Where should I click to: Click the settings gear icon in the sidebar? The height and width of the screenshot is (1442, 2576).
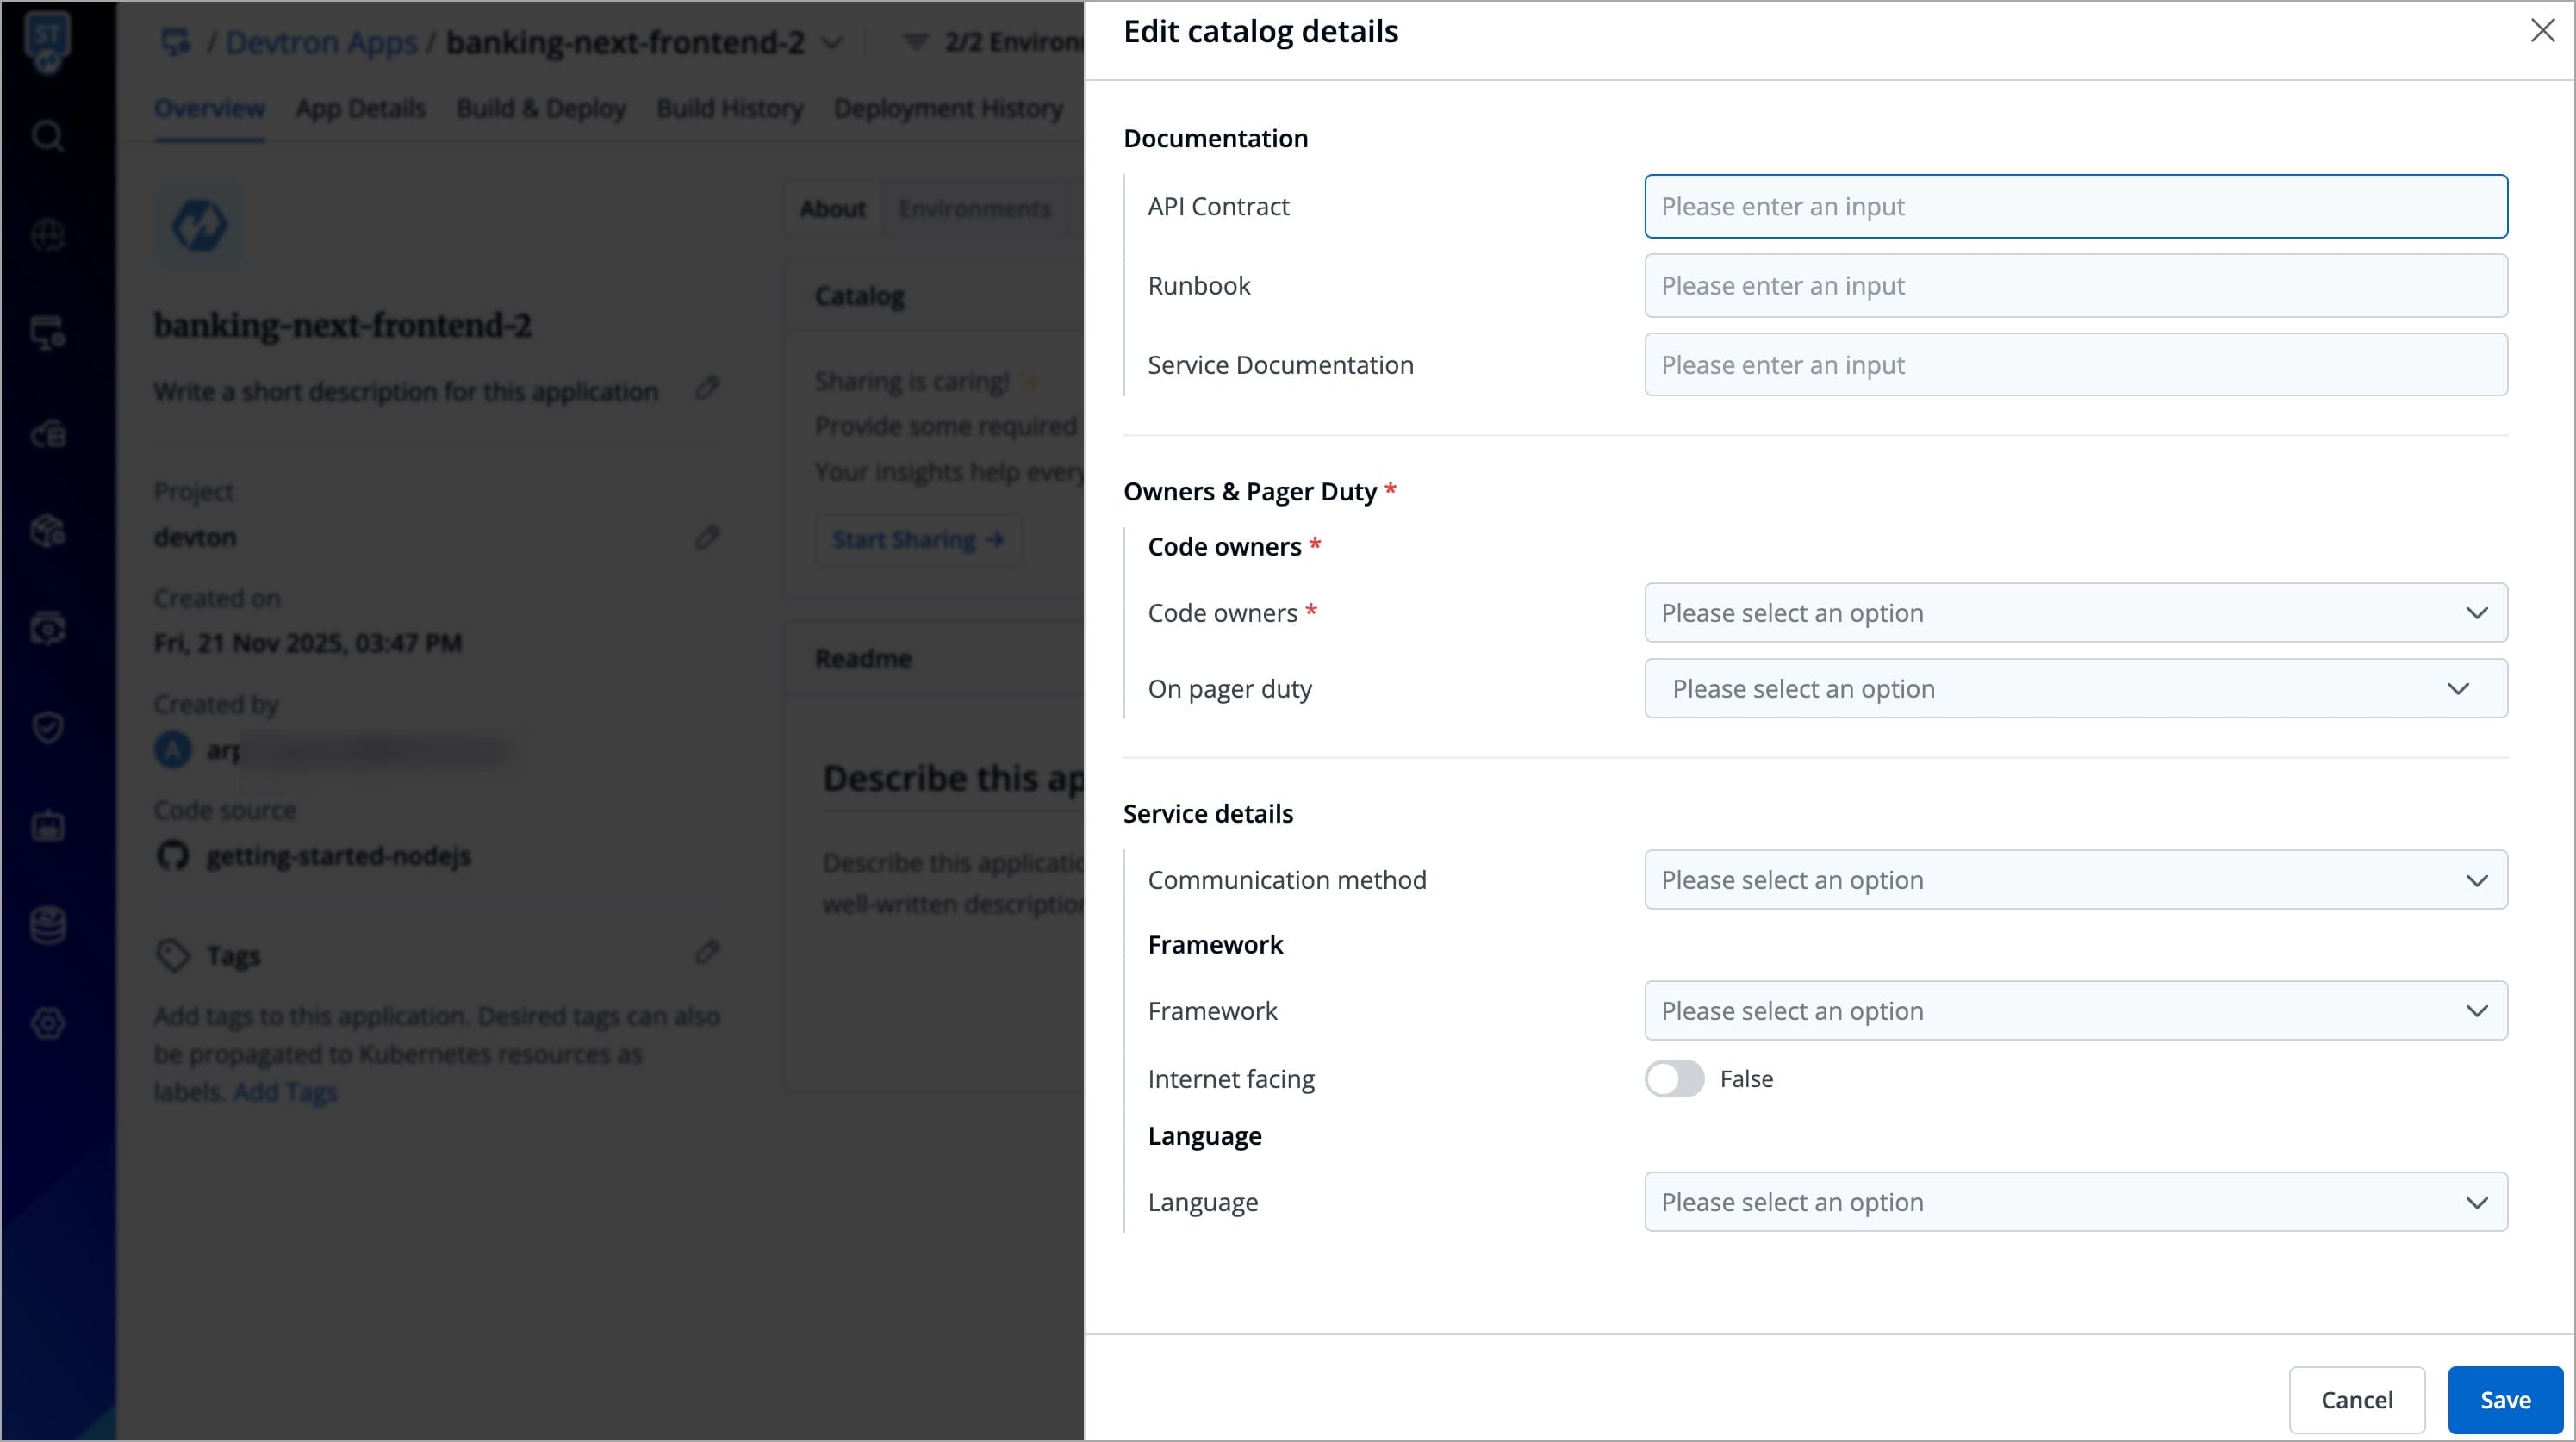coord(48,1023)
